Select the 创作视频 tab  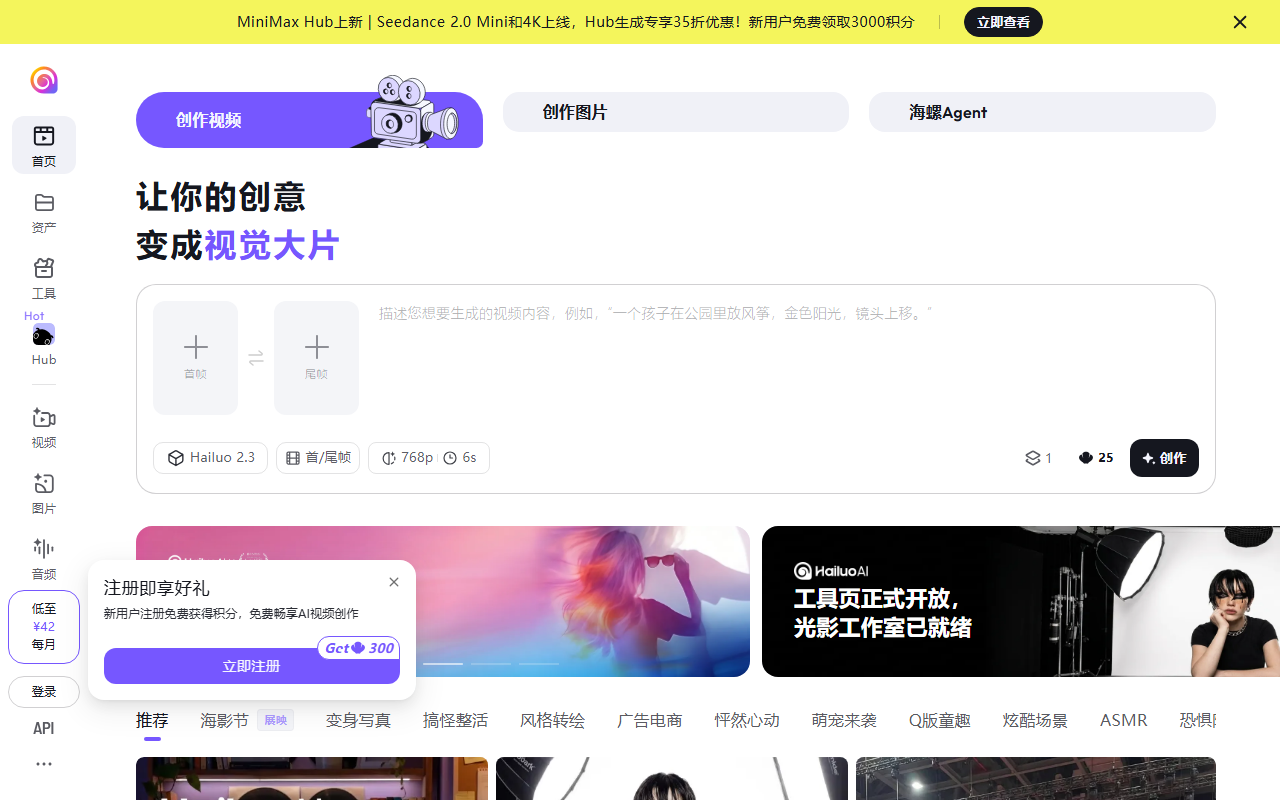(x=309, y=120)
